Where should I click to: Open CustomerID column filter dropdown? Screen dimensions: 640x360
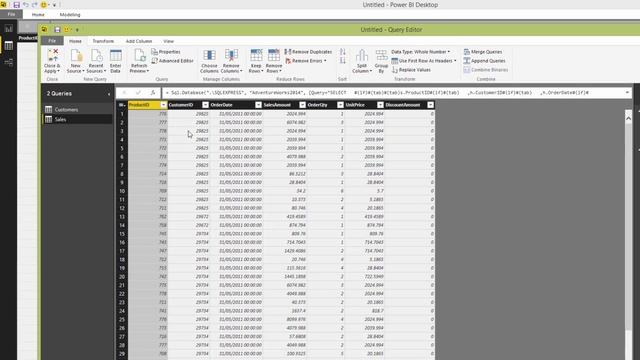[x=205, y=105]
